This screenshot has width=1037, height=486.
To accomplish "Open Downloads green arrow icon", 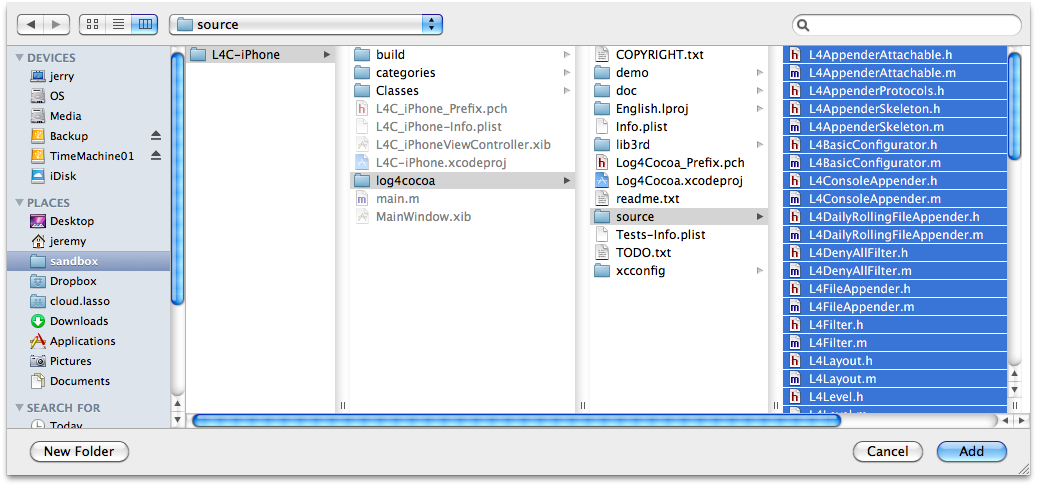I will 38,321.
